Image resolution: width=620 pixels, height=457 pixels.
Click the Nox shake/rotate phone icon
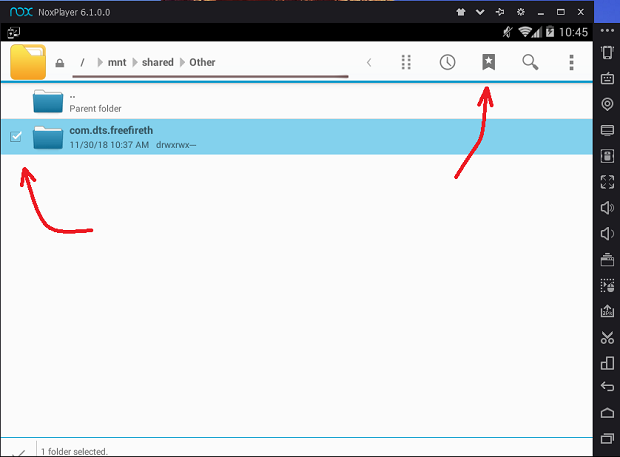607,52
